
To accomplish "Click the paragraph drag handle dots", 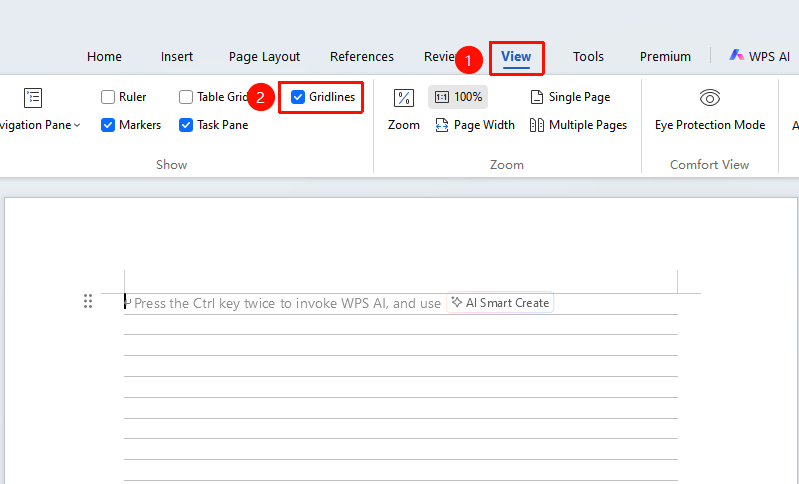I will coord(88,301).
